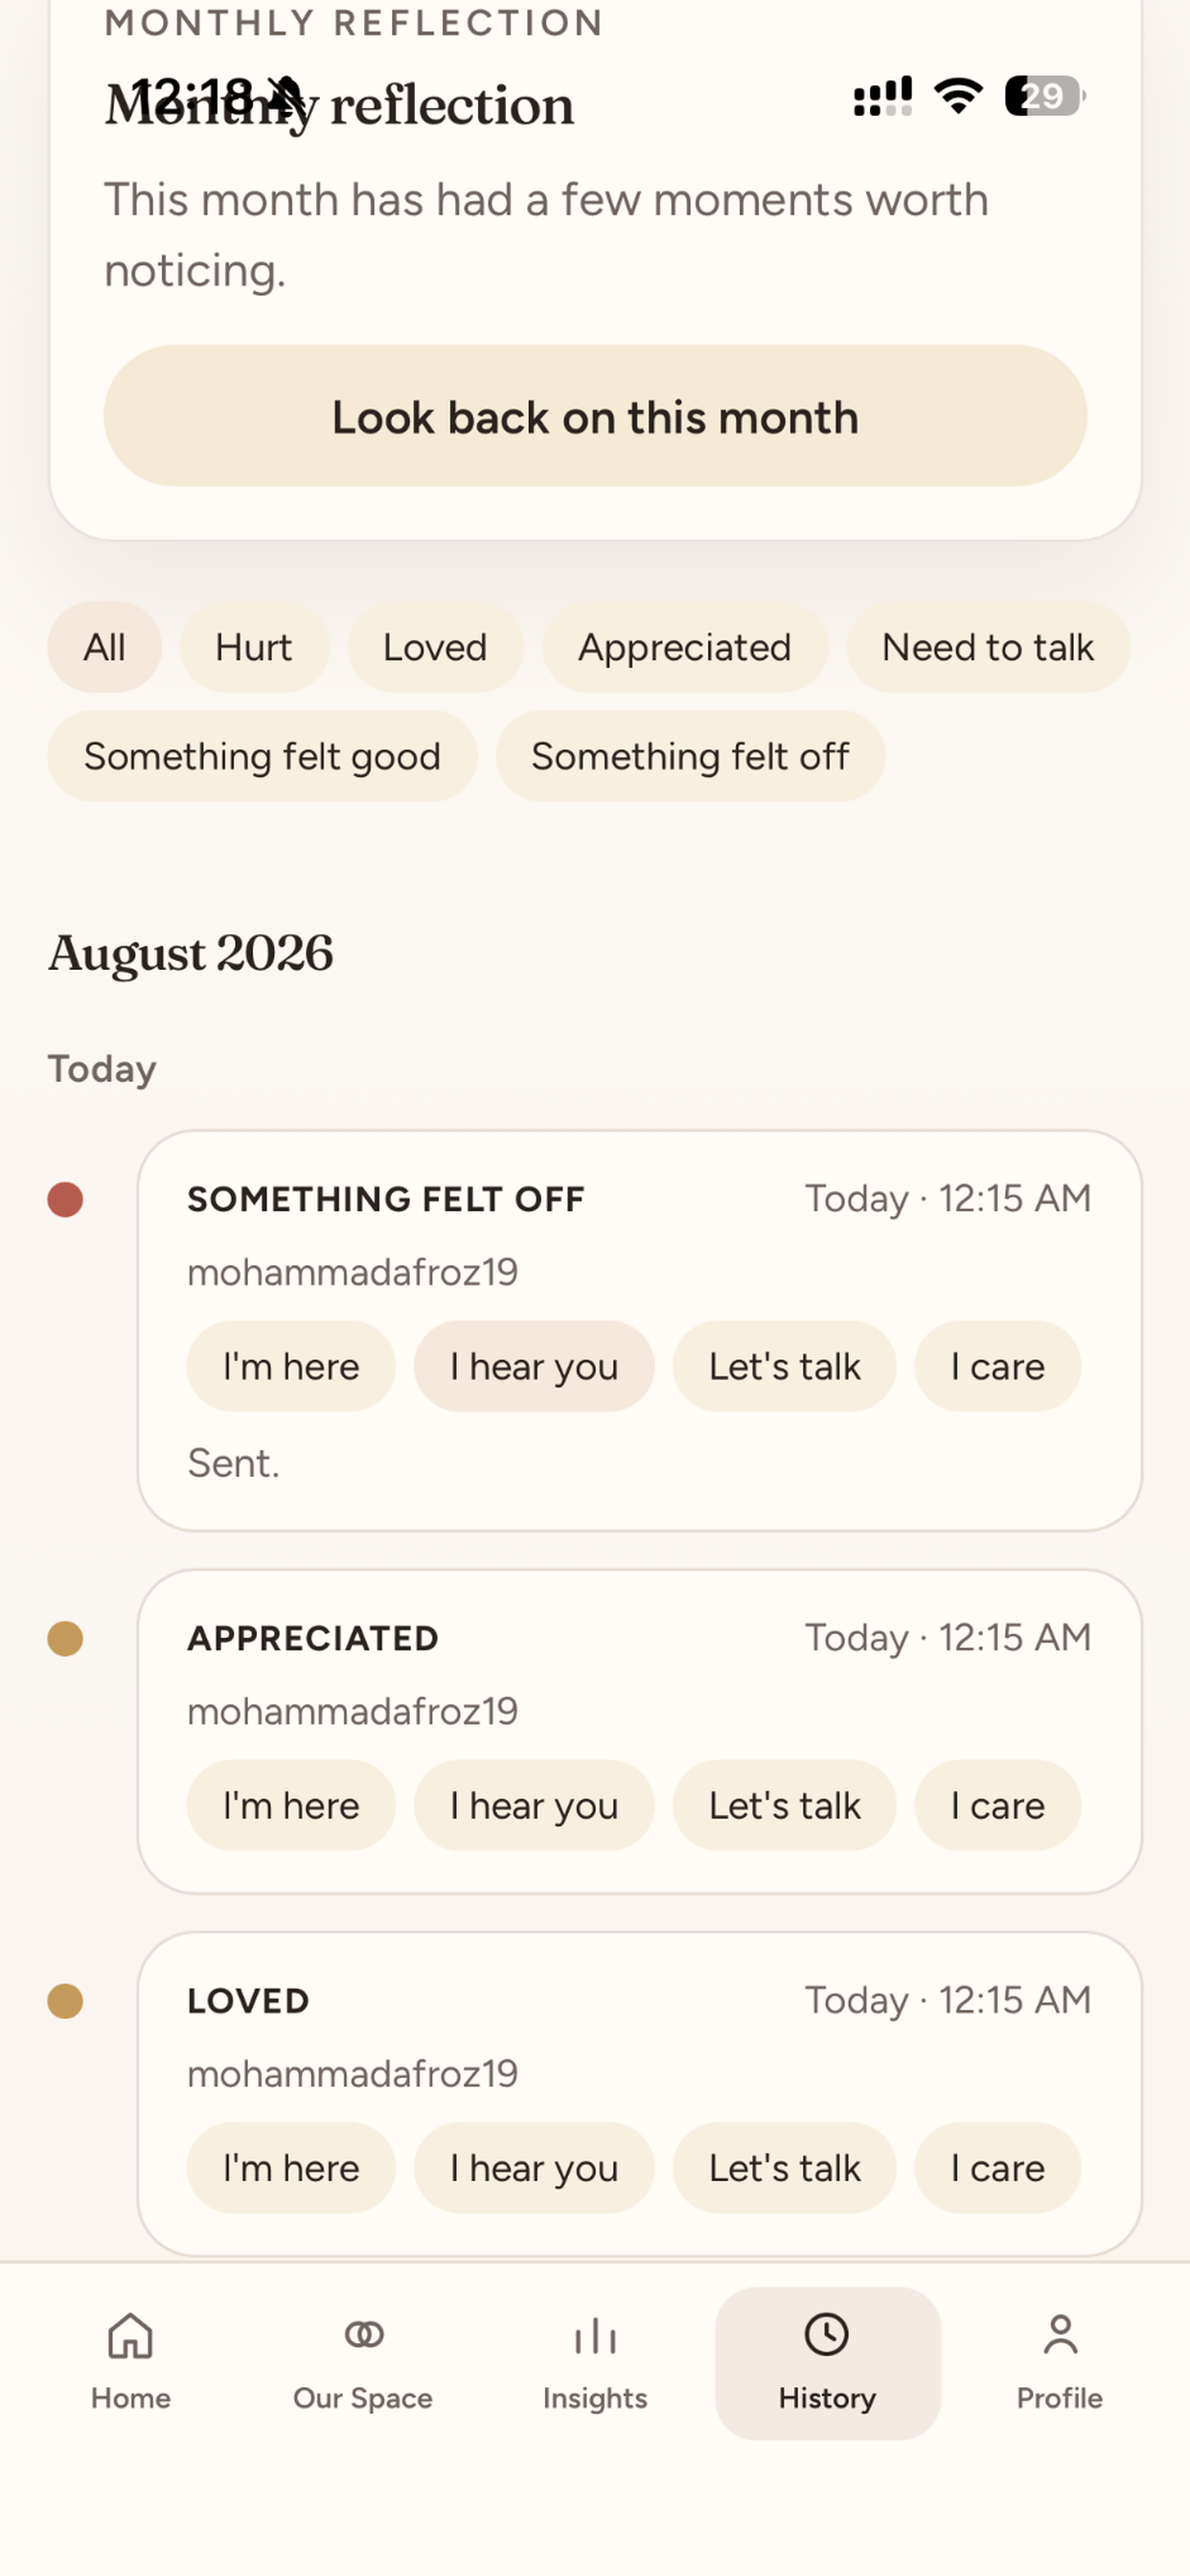Screen dimensions: 1190x2576
Task: Open the Home tab house icon
Action: pyautogui.click(x=131, y=2336)
